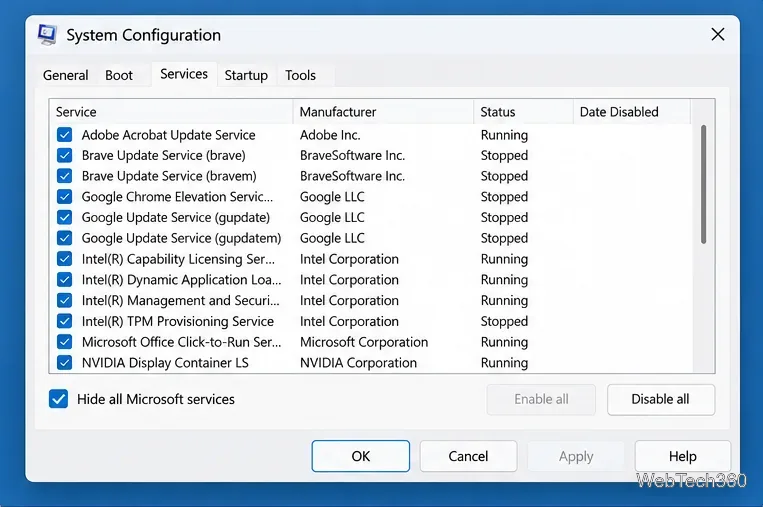
Task: Toggle Intel(R) Management and Security checkbox
Action: (x=64, y=300)
